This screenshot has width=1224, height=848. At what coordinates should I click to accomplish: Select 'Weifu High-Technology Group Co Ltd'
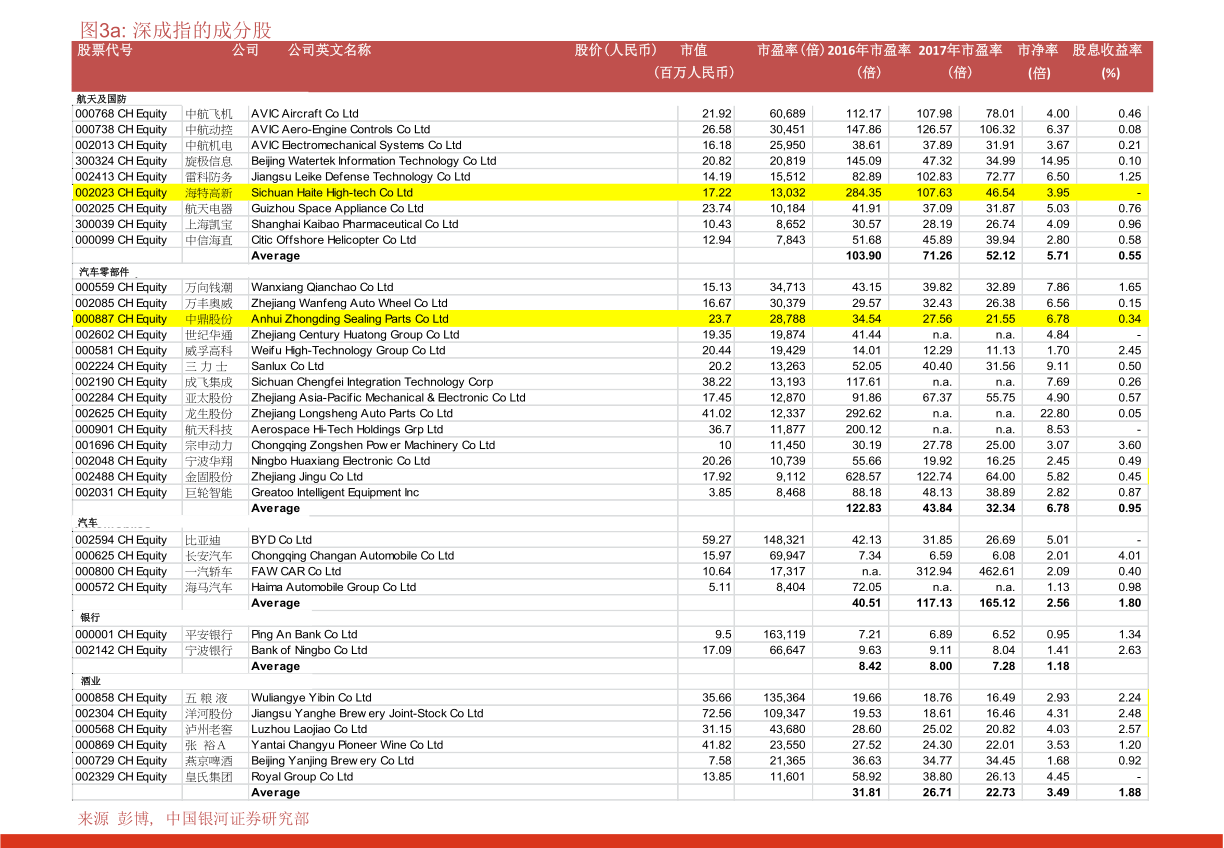(x=348, y=350)
